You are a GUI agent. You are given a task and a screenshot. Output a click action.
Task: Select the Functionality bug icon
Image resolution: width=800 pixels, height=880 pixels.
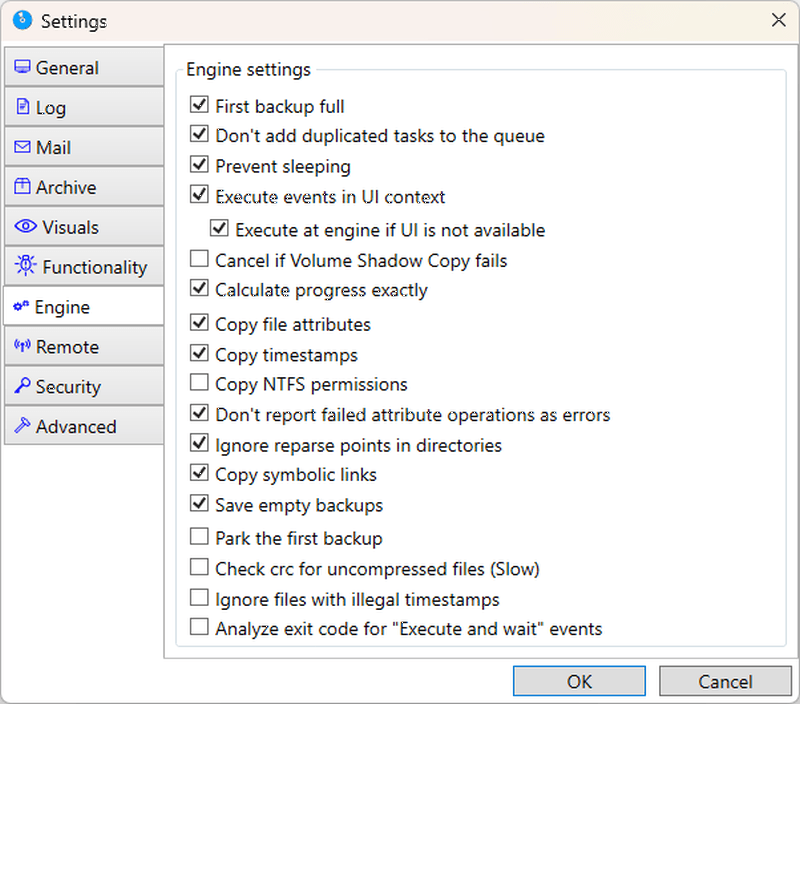(25, 265)
